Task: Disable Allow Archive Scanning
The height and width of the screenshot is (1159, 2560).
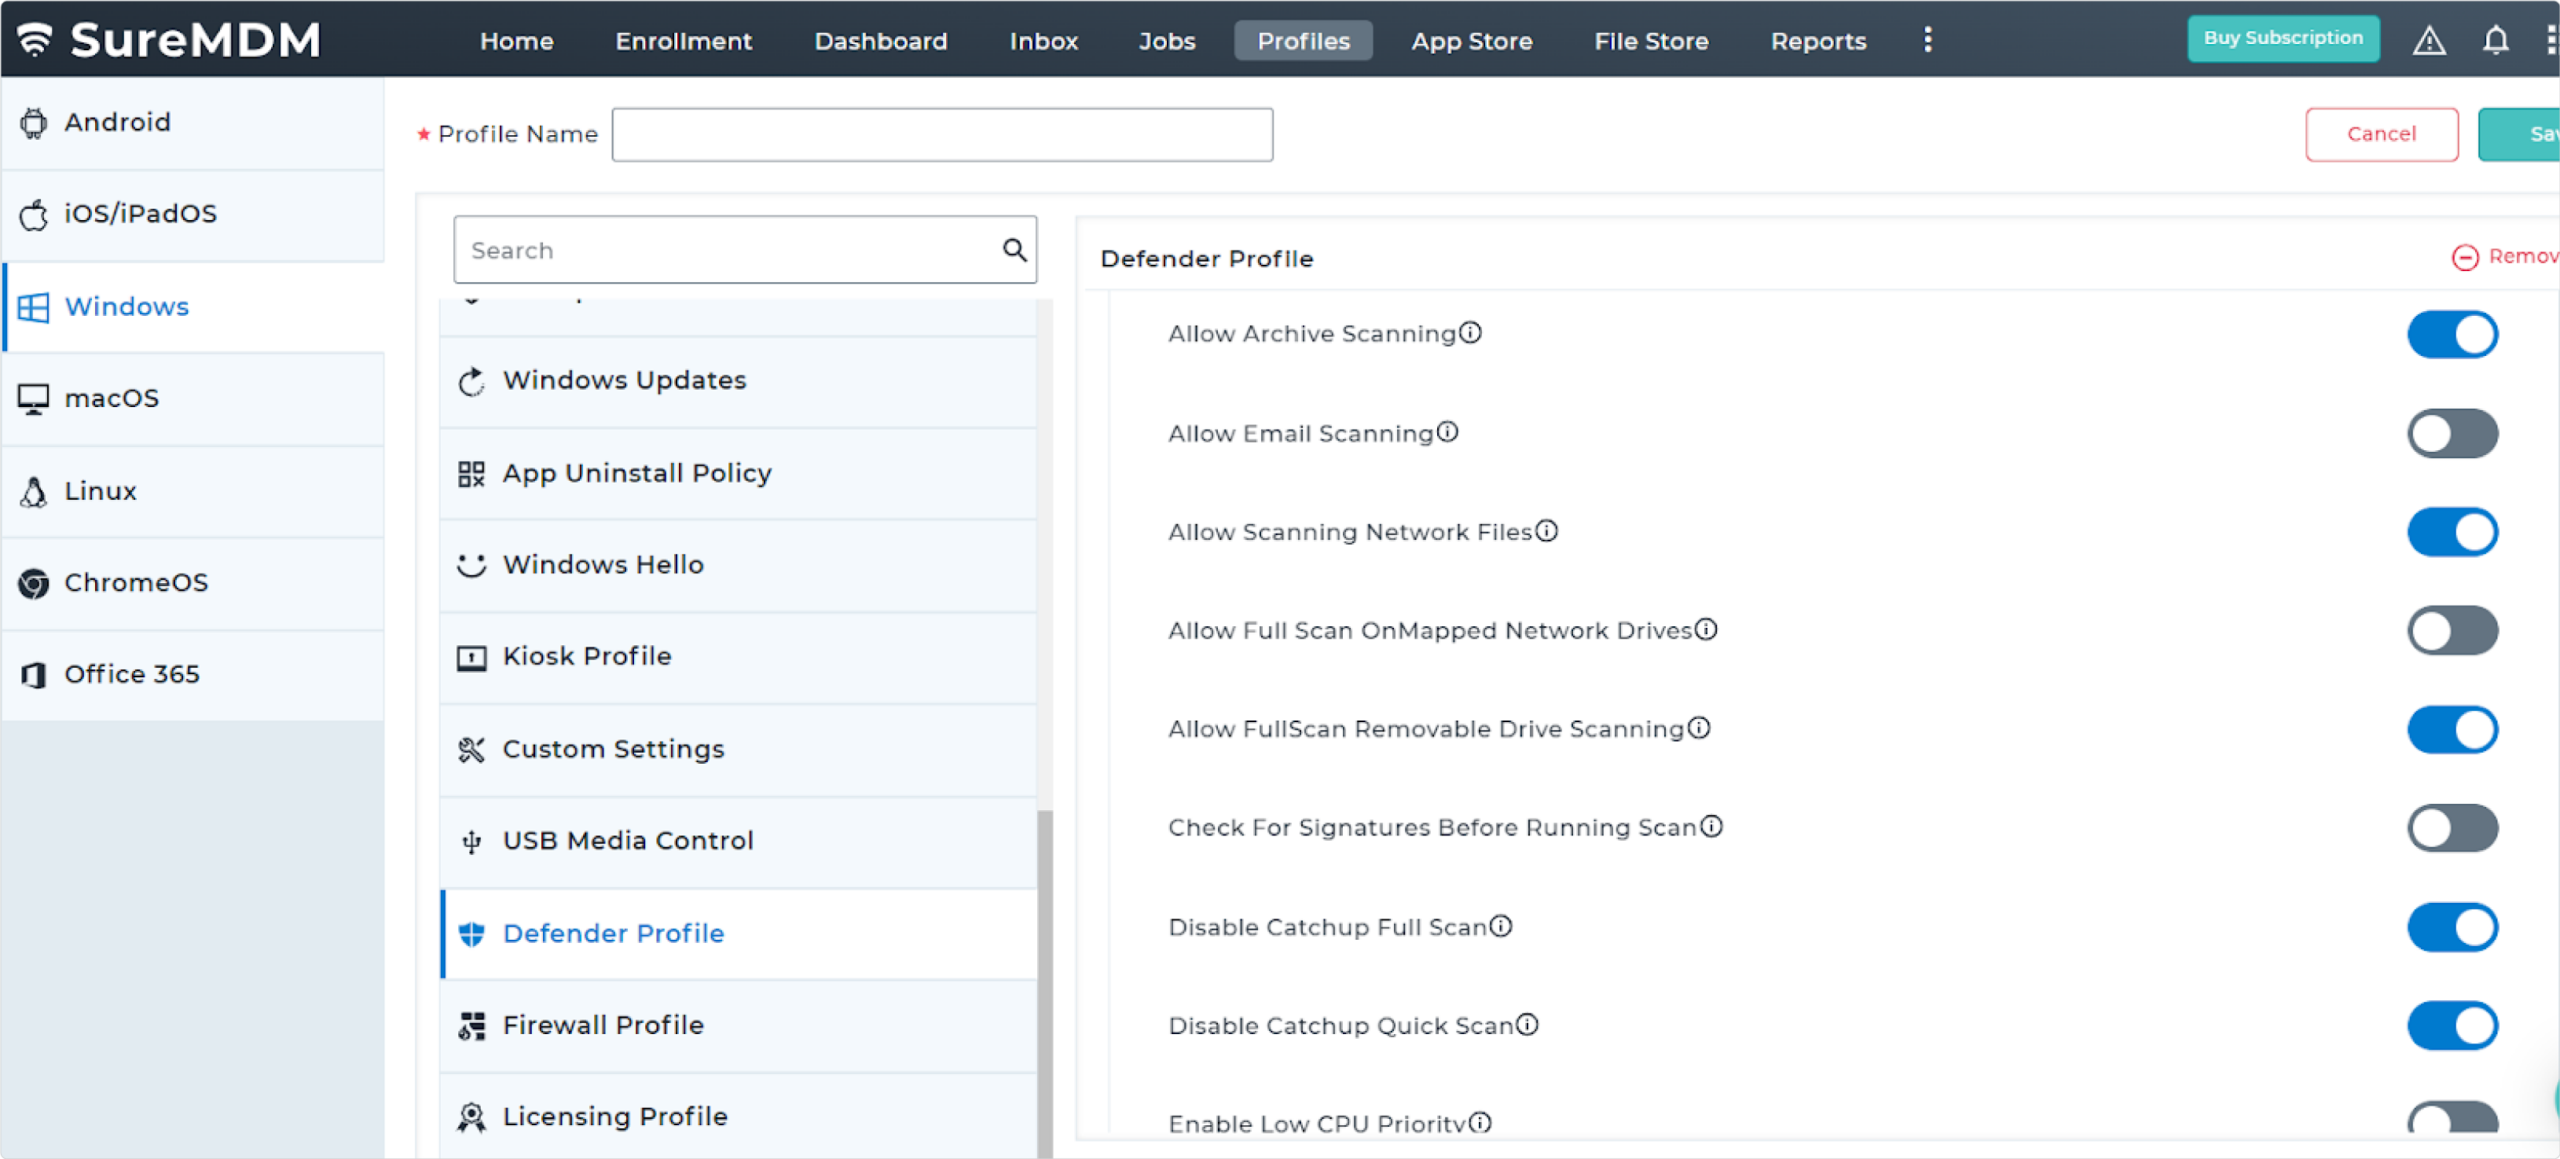Action: click(2453, 334)
